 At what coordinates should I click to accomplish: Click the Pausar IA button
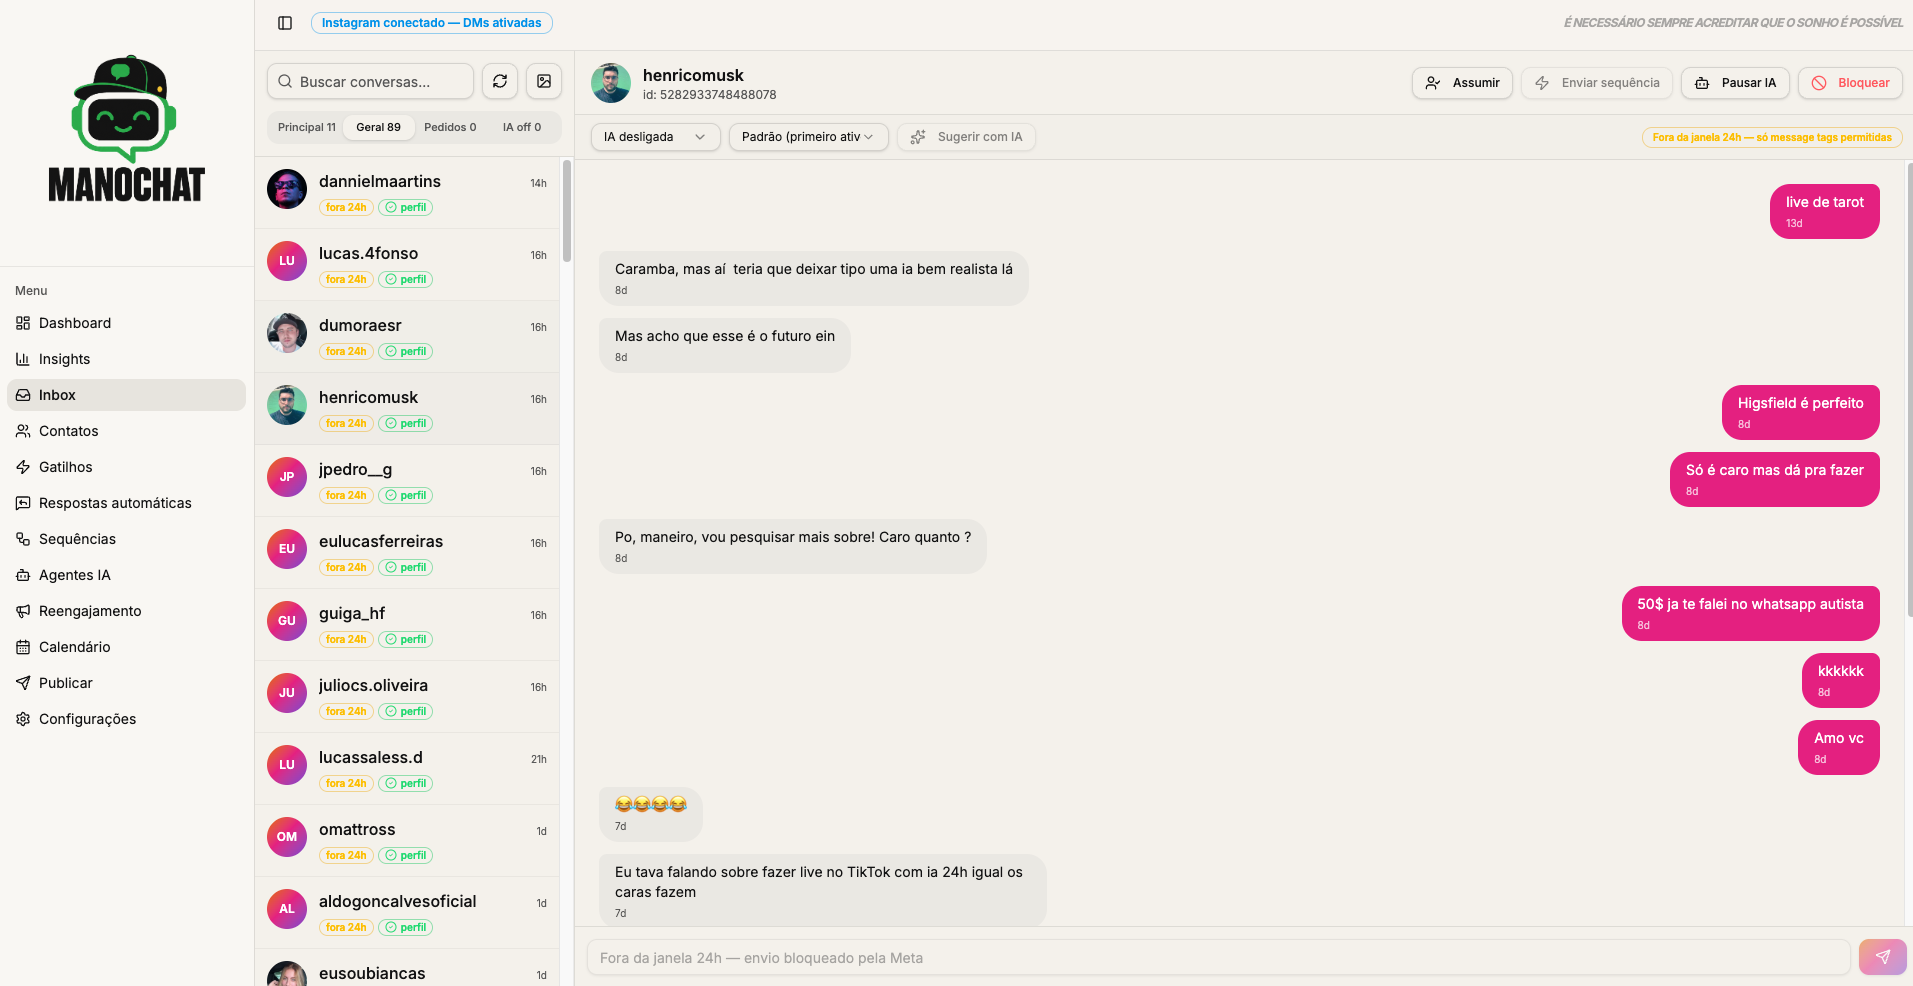click(x=1735, y=83)
